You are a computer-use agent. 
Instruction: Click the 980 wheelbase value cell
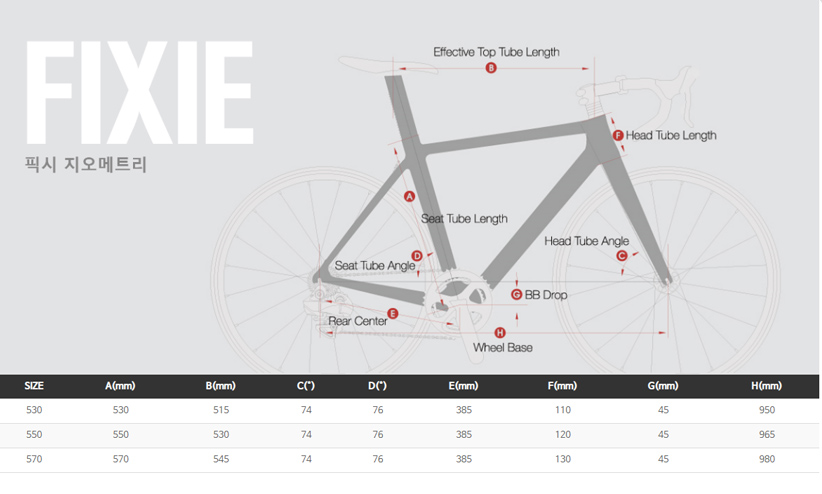766,459
